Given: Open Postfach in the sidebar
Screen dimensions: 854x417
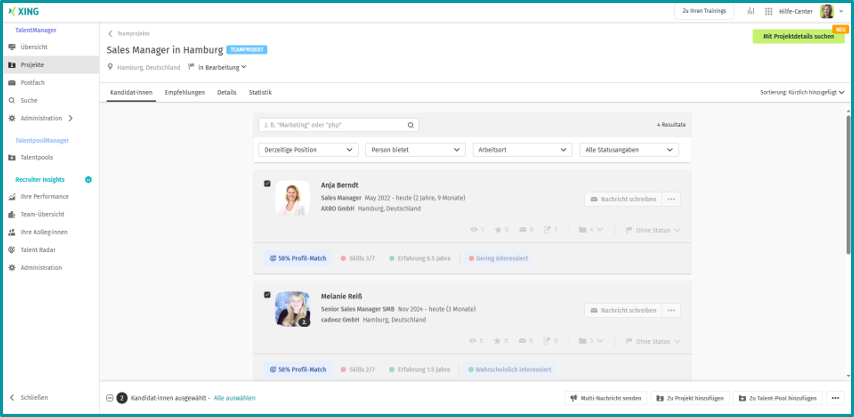Looking at the screenshot, I should (x=32, y=83).
